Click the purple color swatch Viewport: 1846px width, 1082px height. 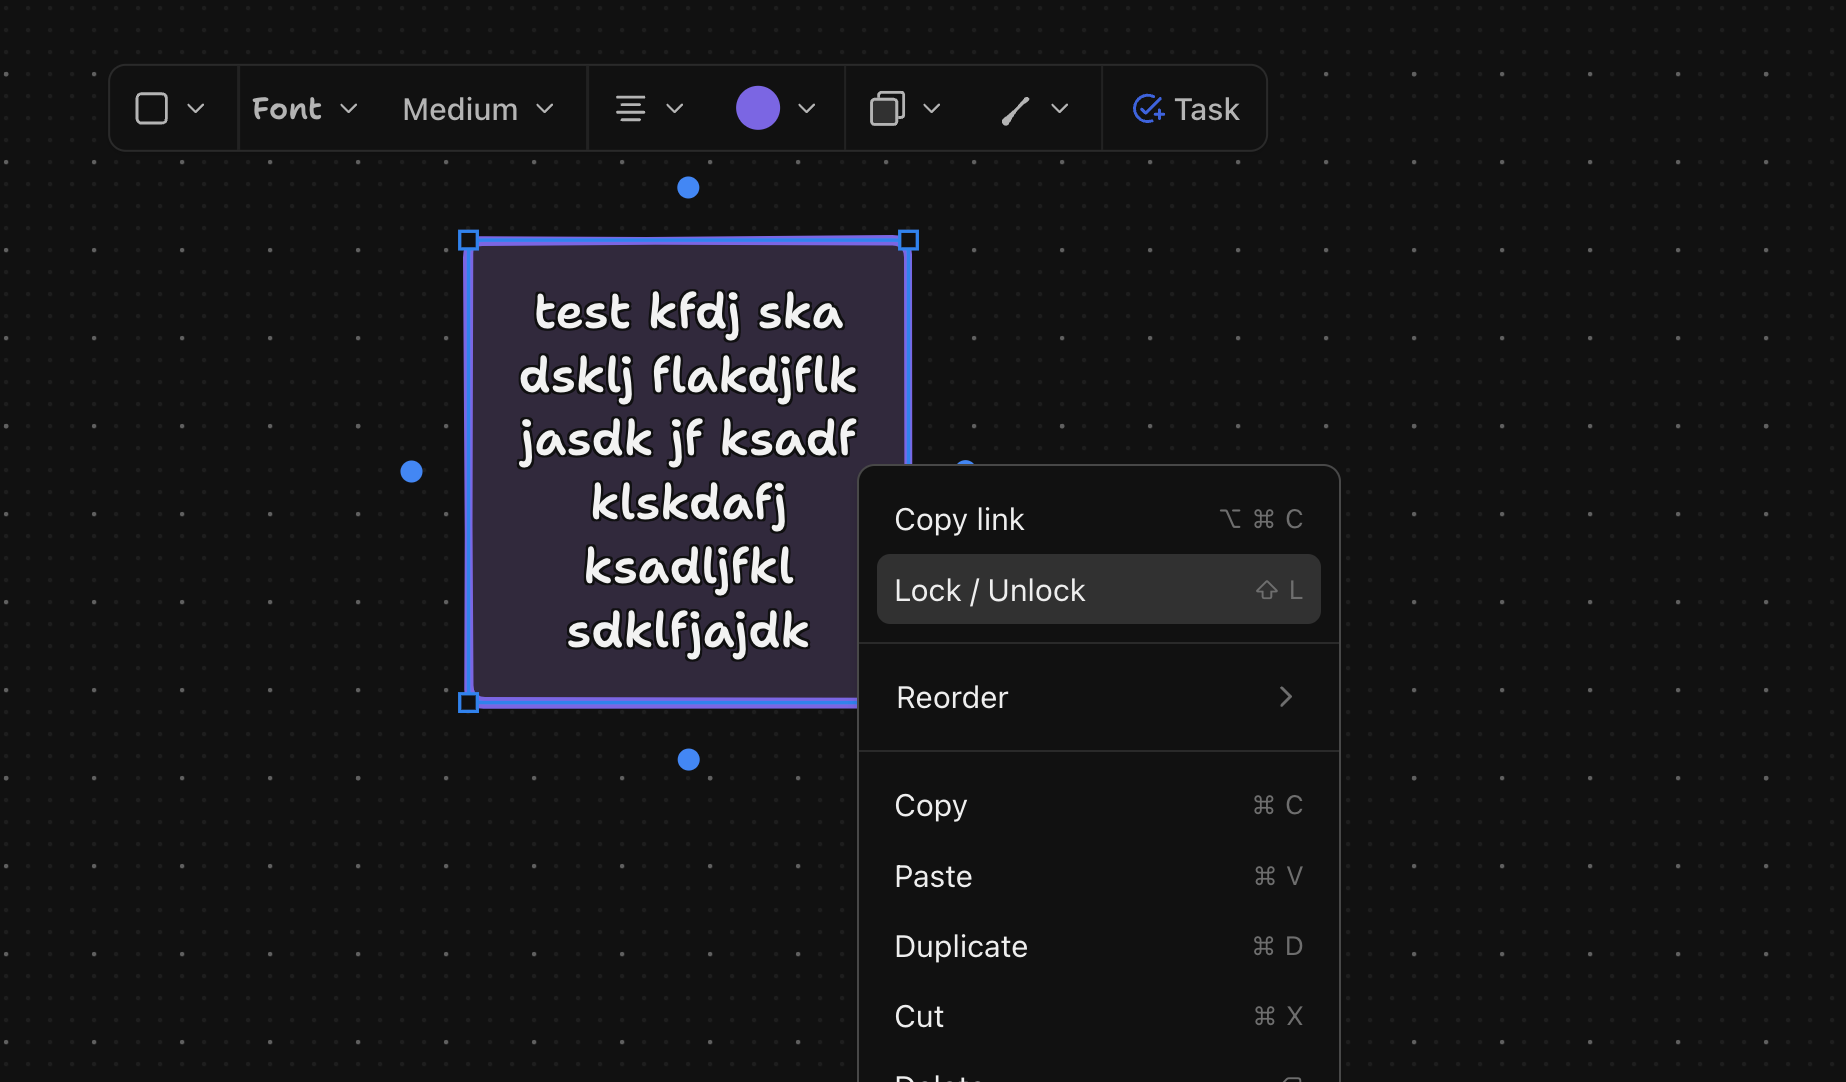tap(758, 108)
